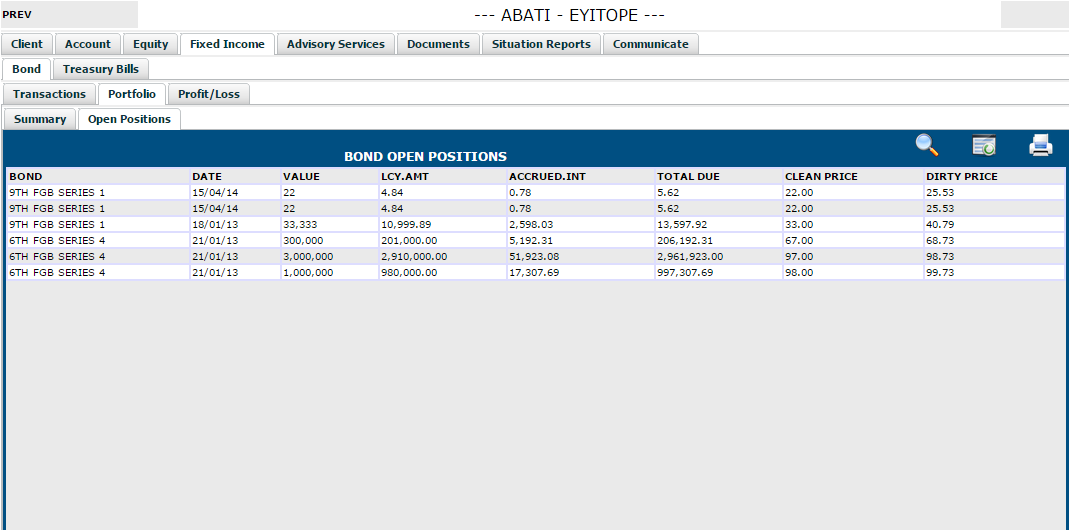Switch to the Summary tab
The image size is (1070, 531).
pyautogui.click(x=40, y=119)
